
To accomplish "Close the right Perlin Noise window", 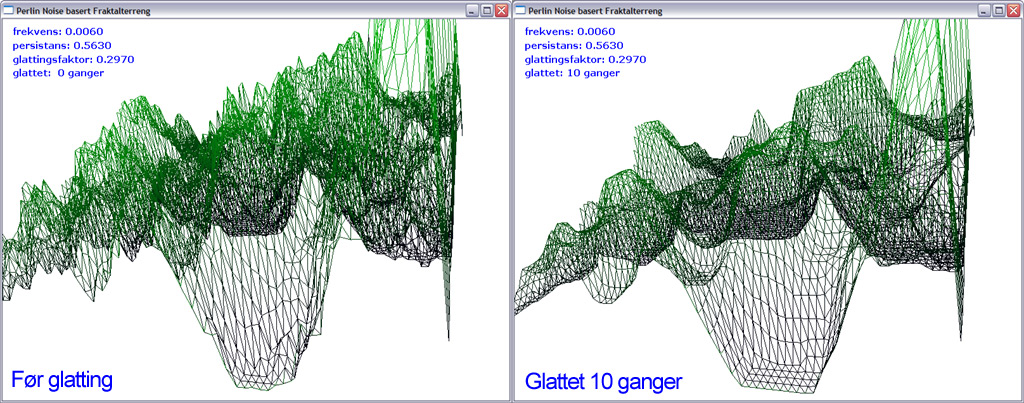I will coord(1014,10).
